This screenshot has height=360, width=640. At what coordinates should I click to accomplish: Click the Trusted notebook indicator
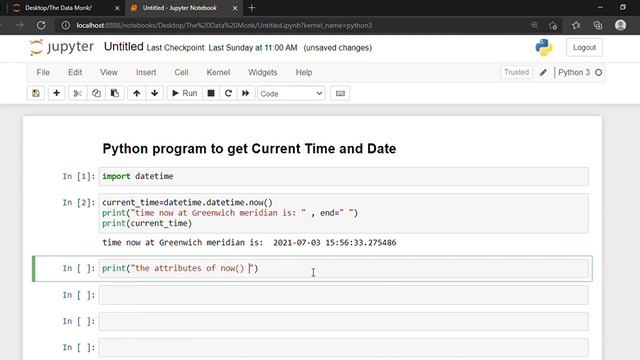pos(516,72)
